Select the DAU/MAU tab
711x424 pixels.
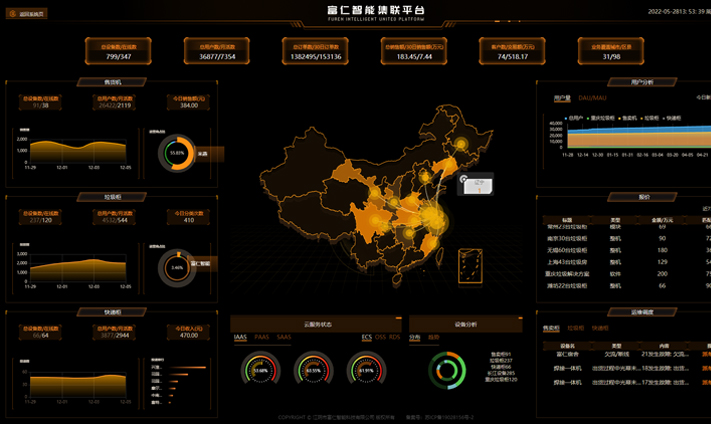pyautogui.click(x=592, y=98)
